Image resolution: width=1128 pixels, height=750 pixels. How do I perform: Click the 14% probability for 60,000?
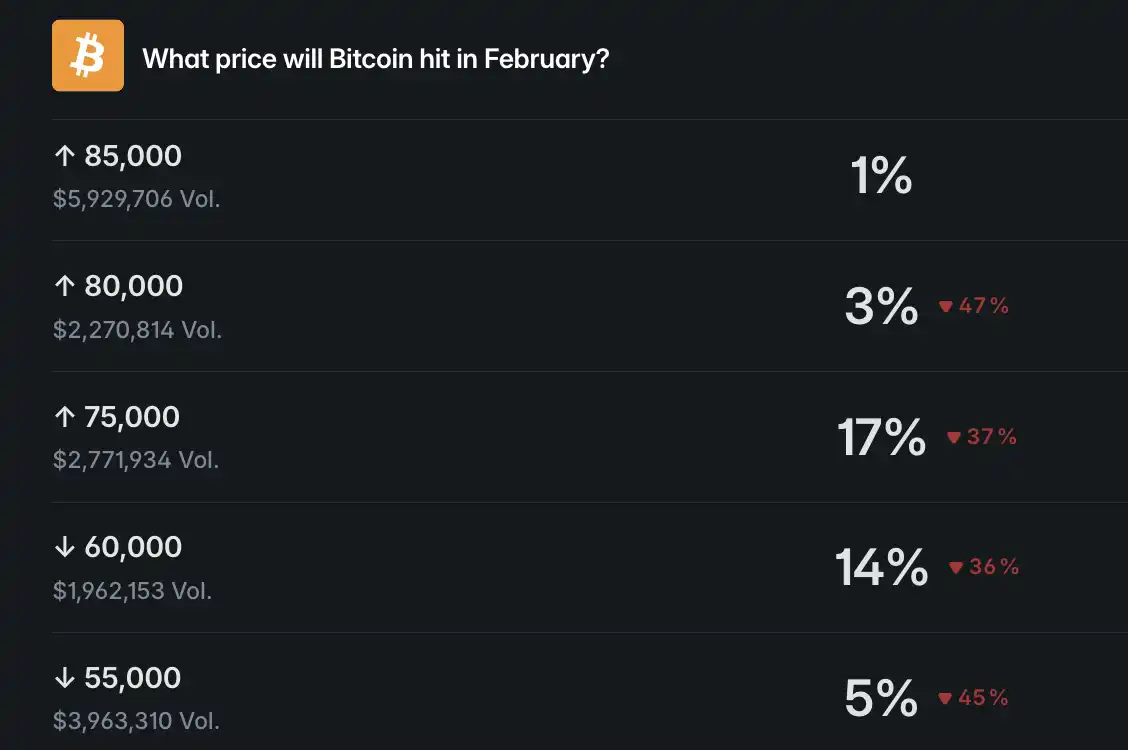coord(881,567)
